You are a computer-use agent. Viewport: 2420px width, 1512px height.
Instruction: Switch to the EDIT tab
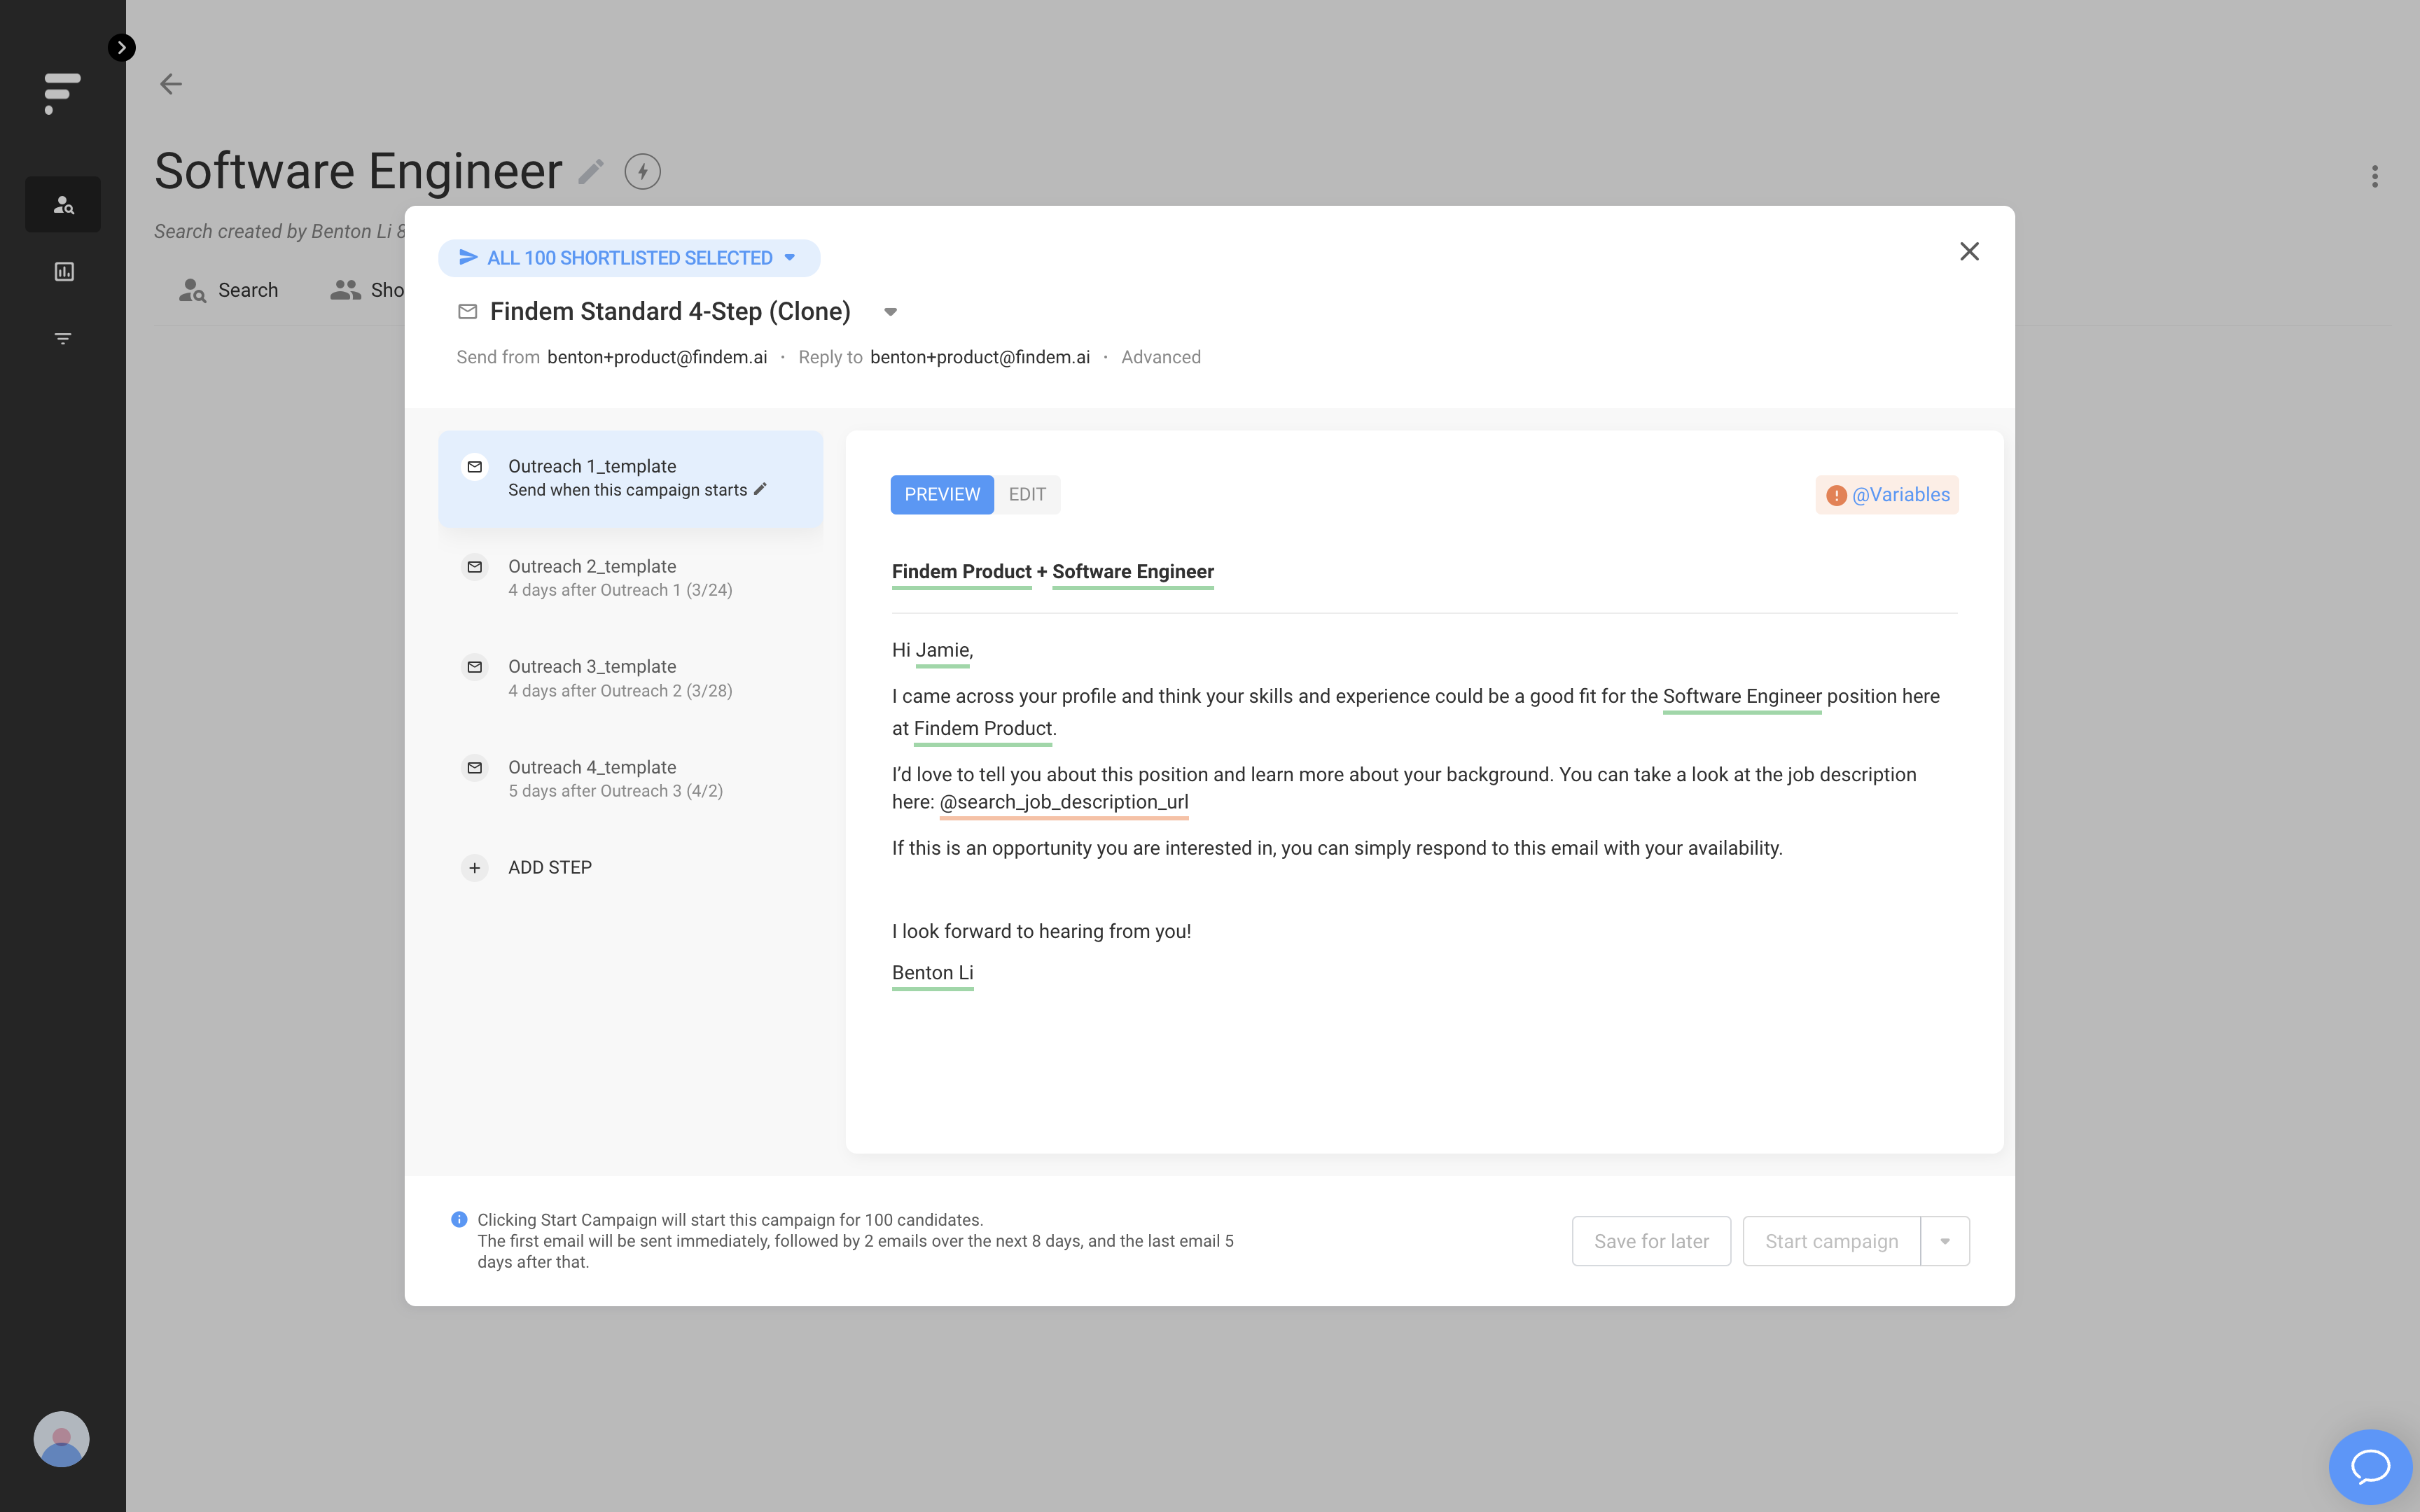(1027, 494)
